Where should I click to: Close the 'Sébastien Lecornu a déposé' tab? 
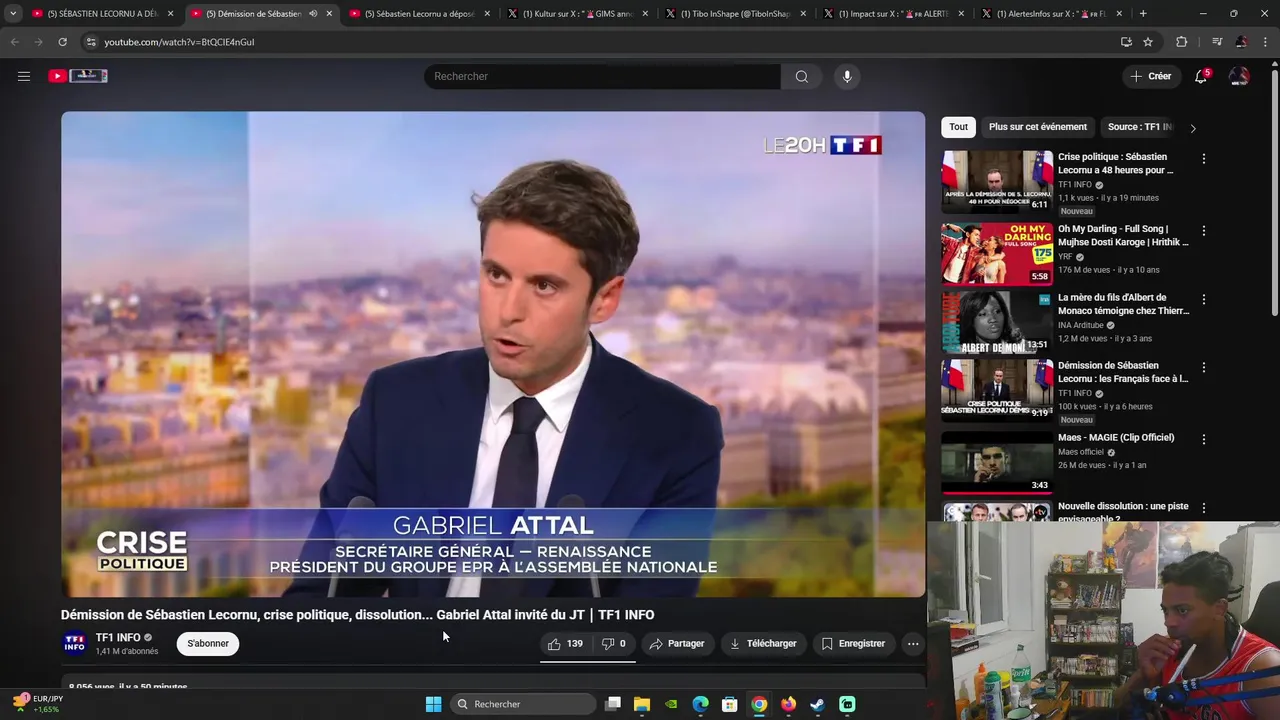click(x=487, y=14)
